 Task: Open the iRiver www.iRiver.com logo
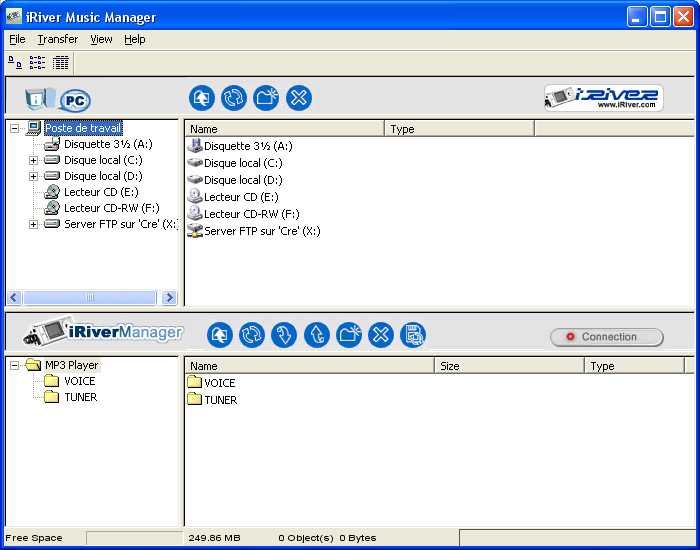click(604, 98)
